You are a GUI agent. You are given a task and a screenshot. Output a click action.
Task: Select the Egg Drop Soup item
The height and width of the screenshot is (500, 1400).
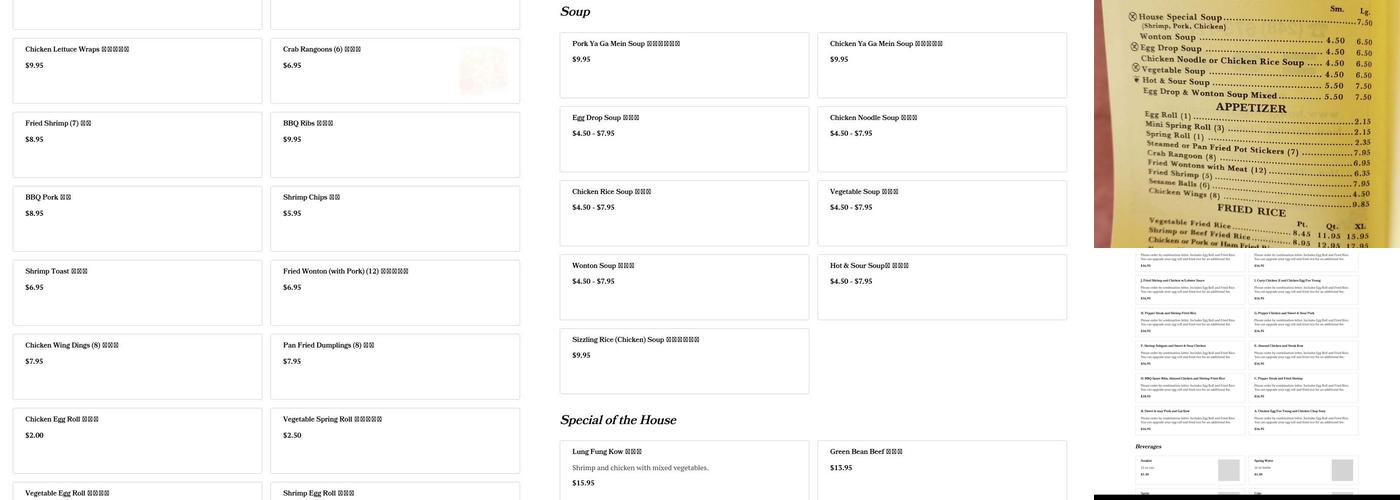coord(684,138)
